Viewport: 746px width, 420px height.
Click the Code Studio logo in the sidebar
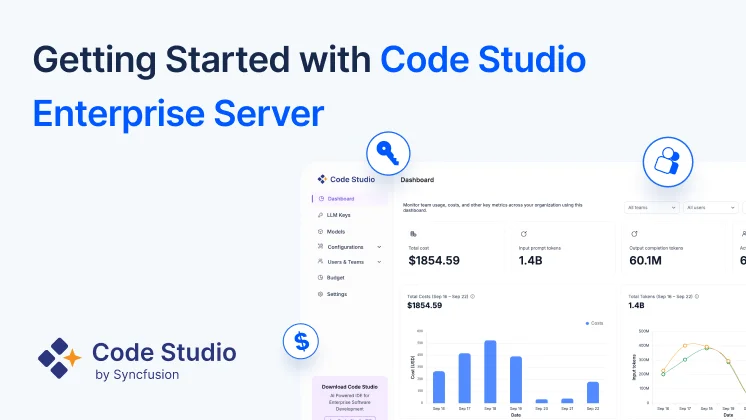point(346,179)
